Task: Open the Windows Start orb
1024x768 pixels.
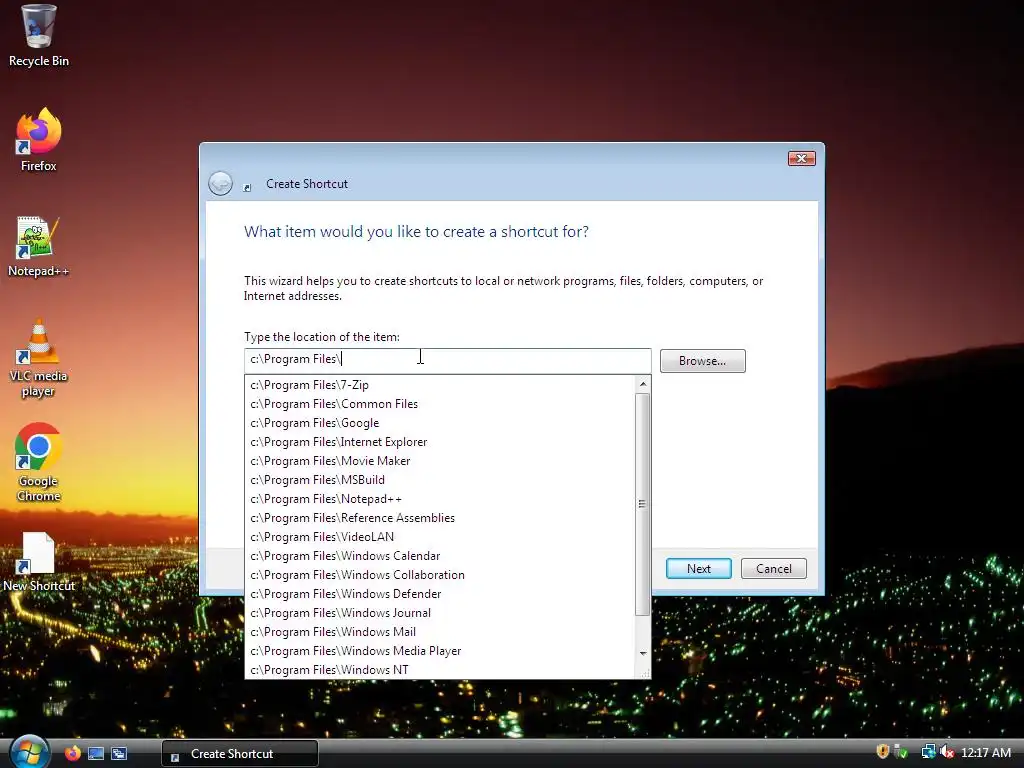Action: [29, 752]
